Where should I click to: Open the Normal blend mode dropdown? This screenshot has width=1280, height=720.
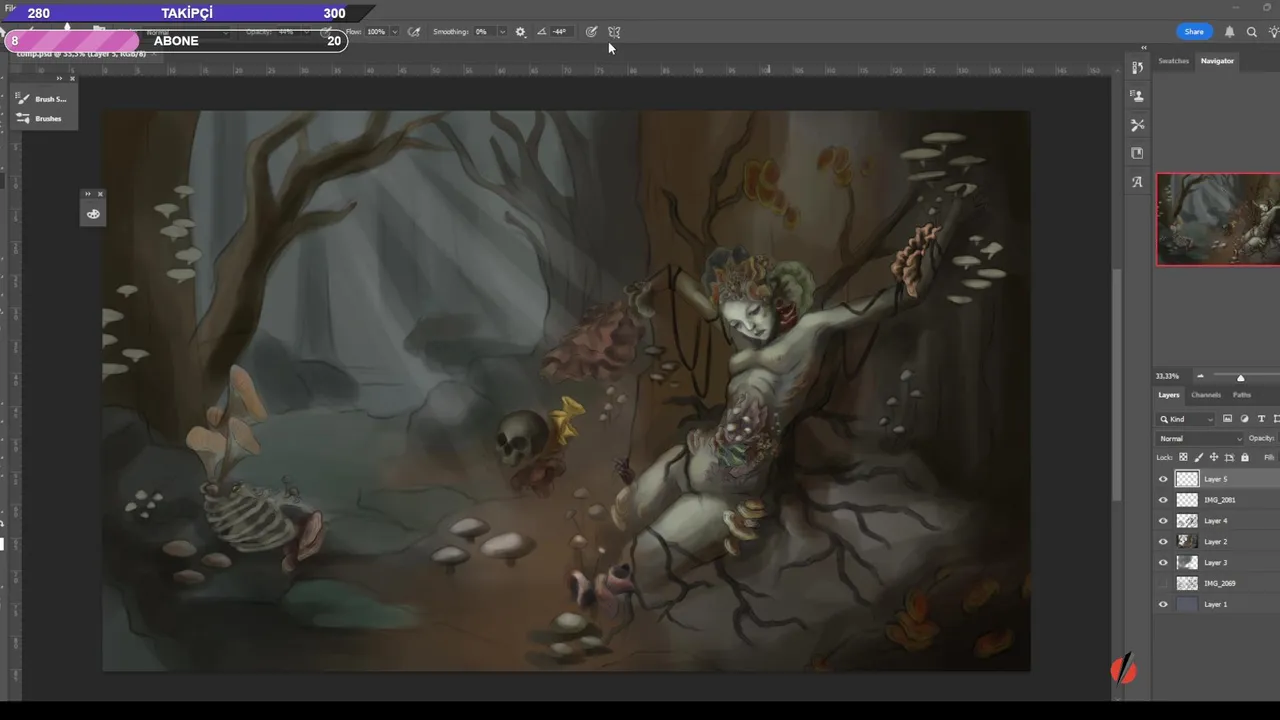coord(1200,438)
